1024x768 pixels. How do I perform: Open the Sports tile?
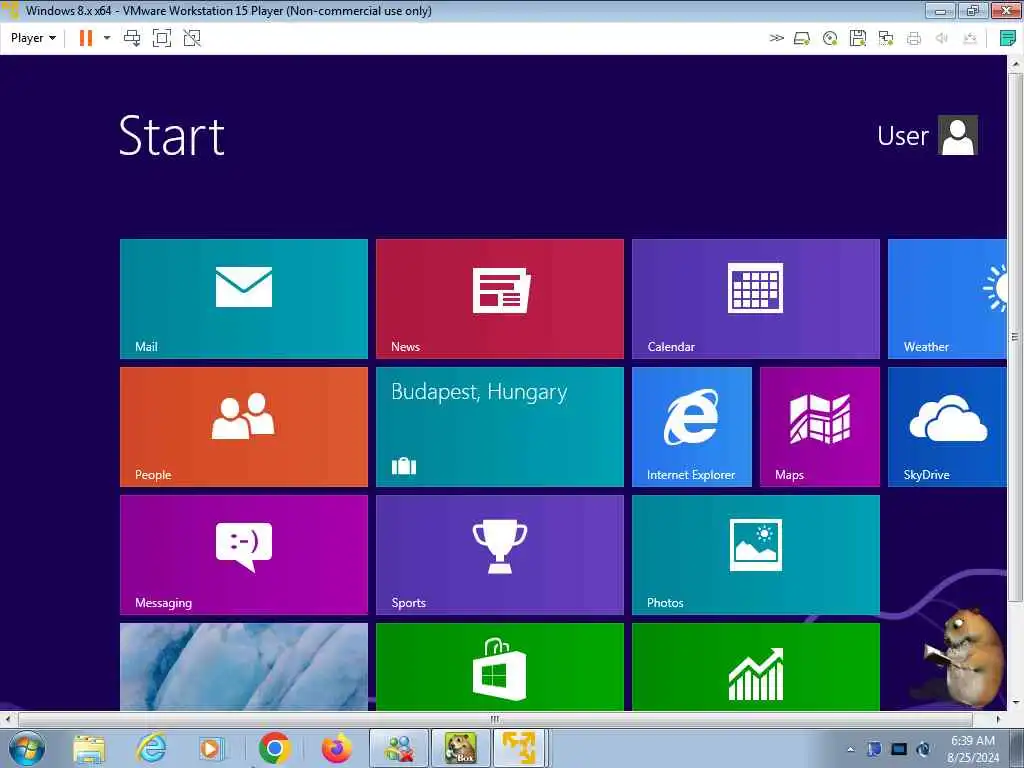click(500, 554)
